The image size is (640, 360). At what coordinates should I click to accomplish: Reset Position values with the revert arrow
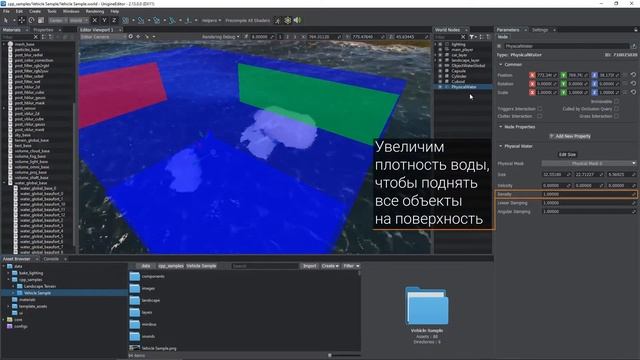coord(633,75)
